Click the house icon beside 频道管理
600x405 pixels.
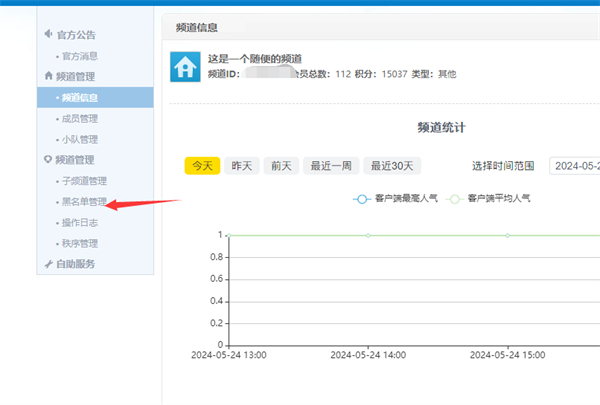coord(48,75)
